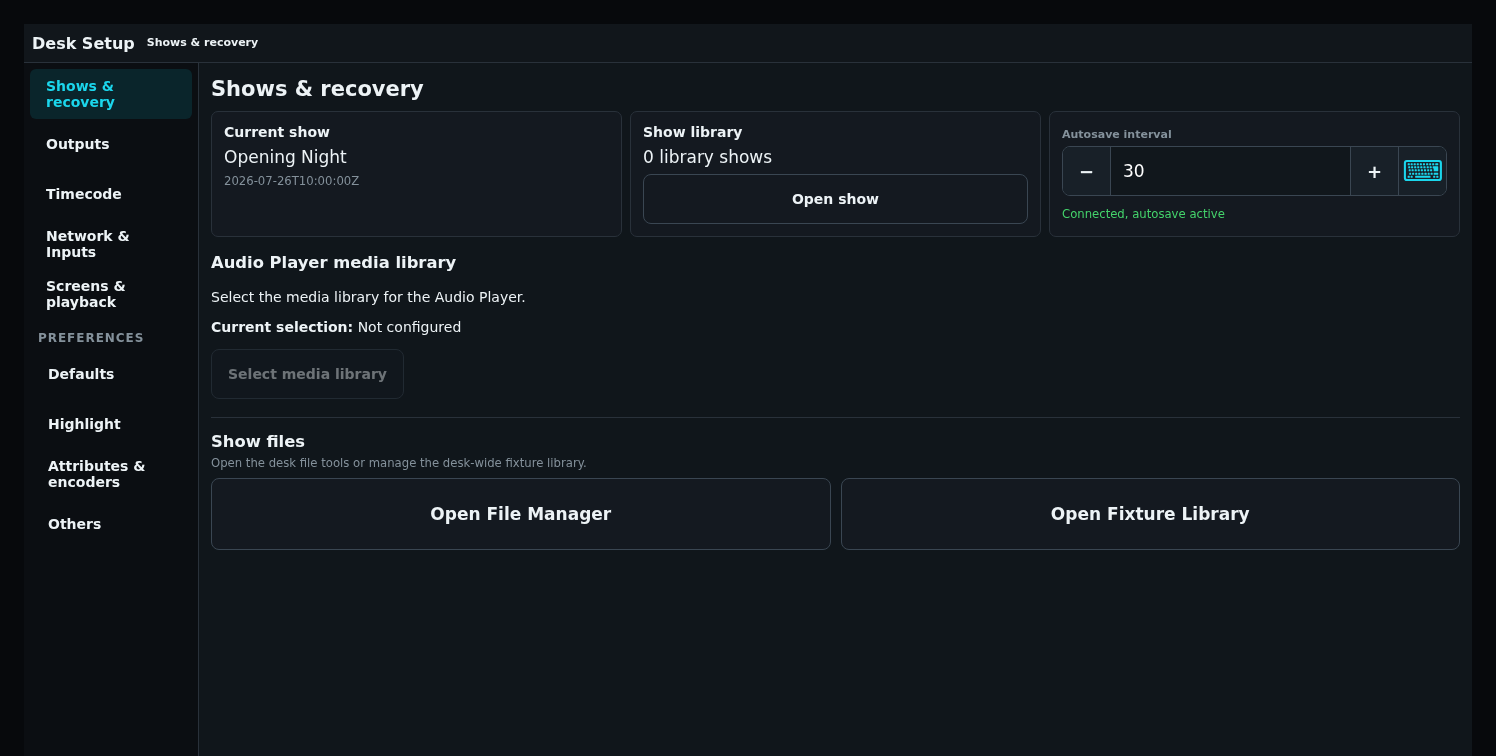
Task: Click the Desk Setup title
Action: 83,43
